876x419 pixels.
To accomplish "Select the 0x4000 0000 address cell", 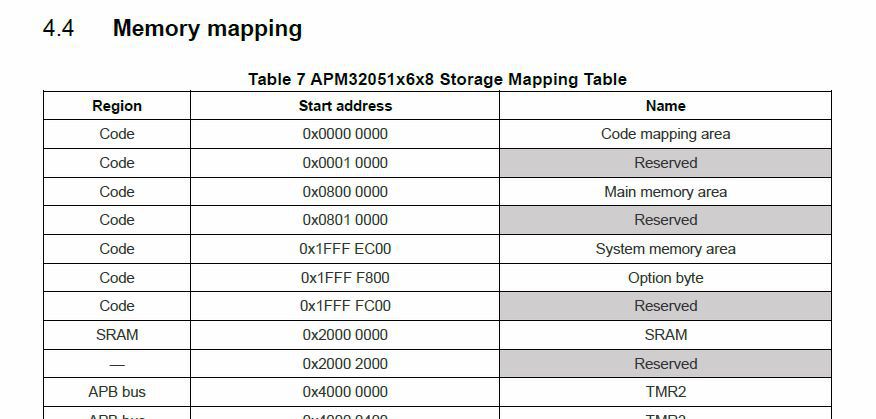I will click(345, 392).
